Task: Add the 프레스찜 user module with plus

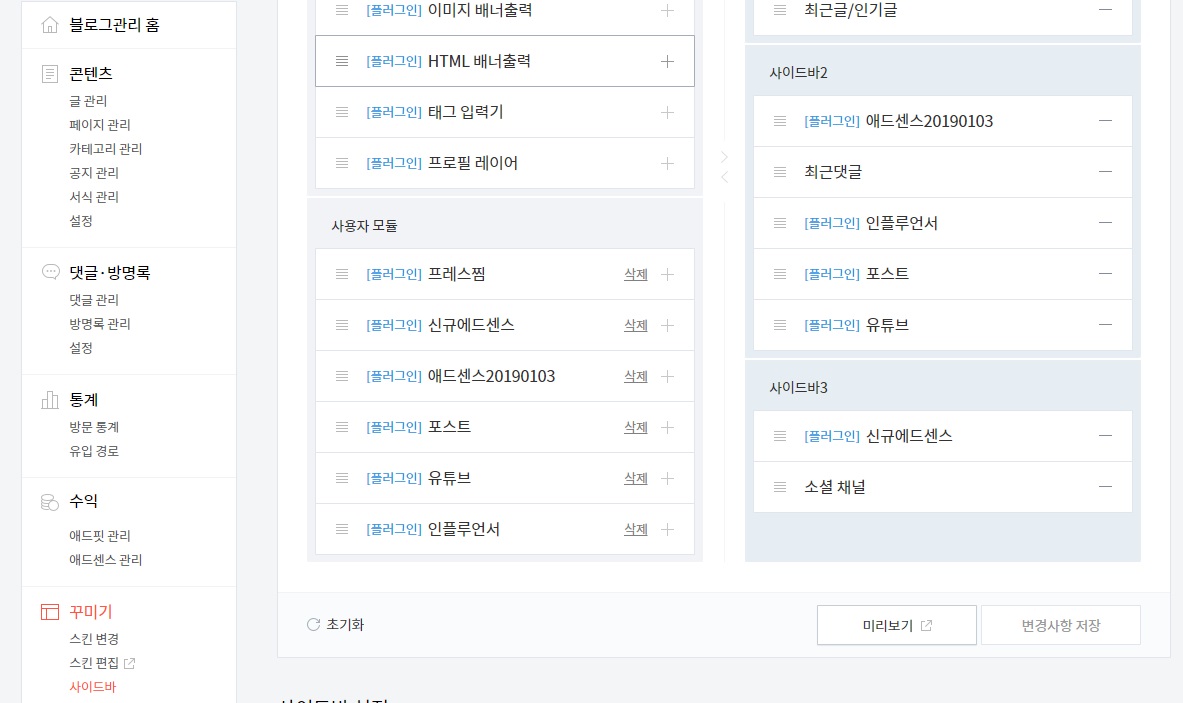Action: pyautogui.click(x=667, y=275)
